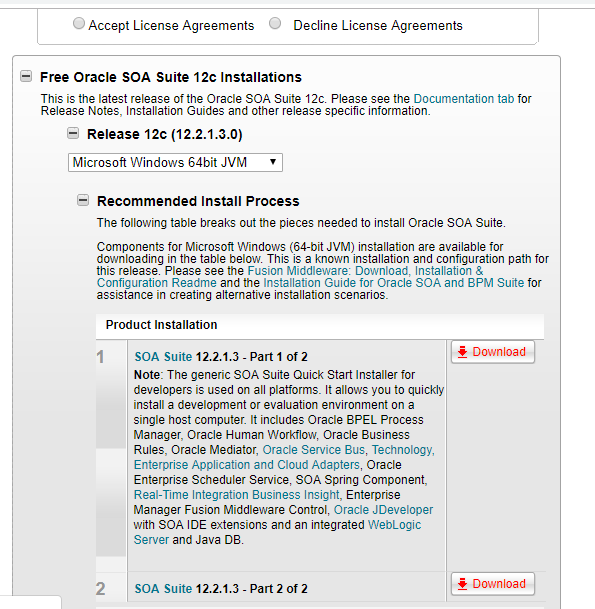Image resolution: width=595 pixels, height=609 pixels.
Task: Download SOA Suite 12.2.1.3 Part 1 of 2
Action: tap(492, 352)
